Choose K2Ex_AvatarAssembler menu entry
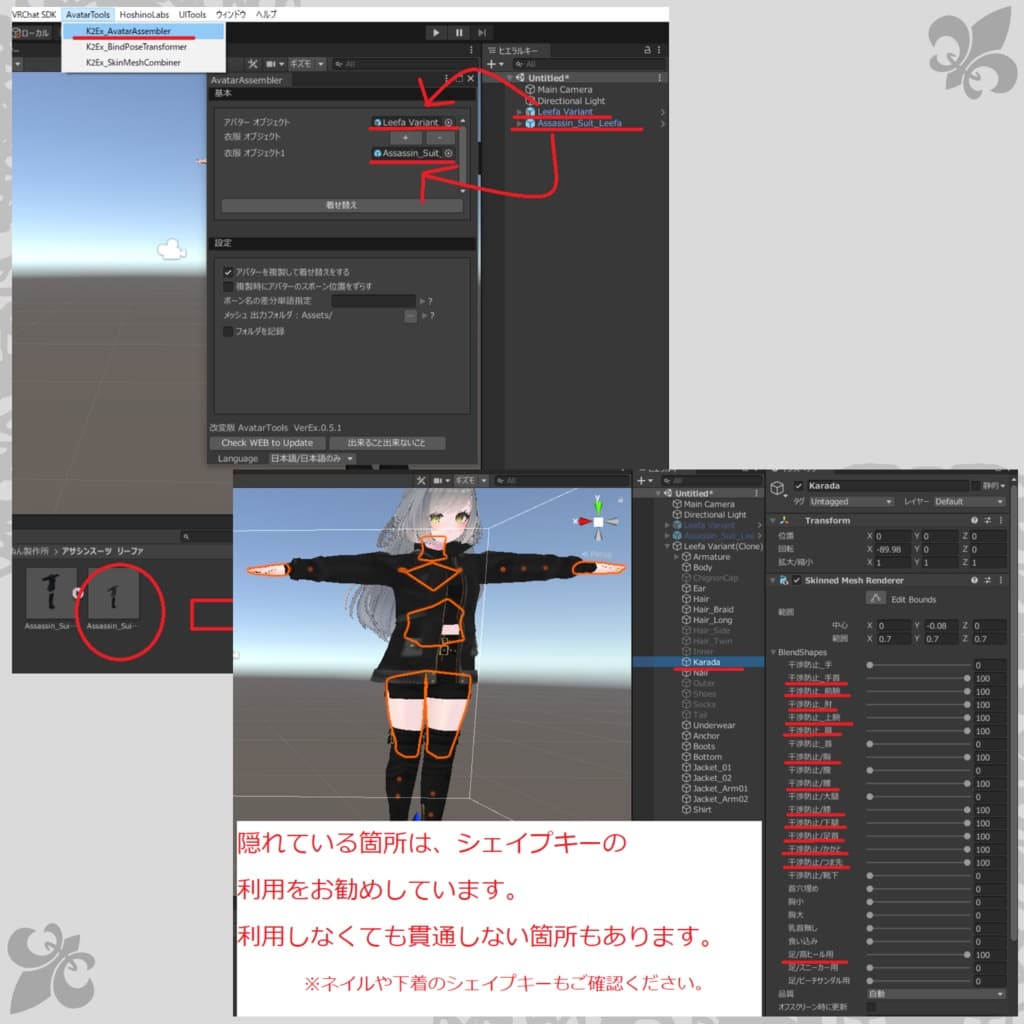 point(143,31)
